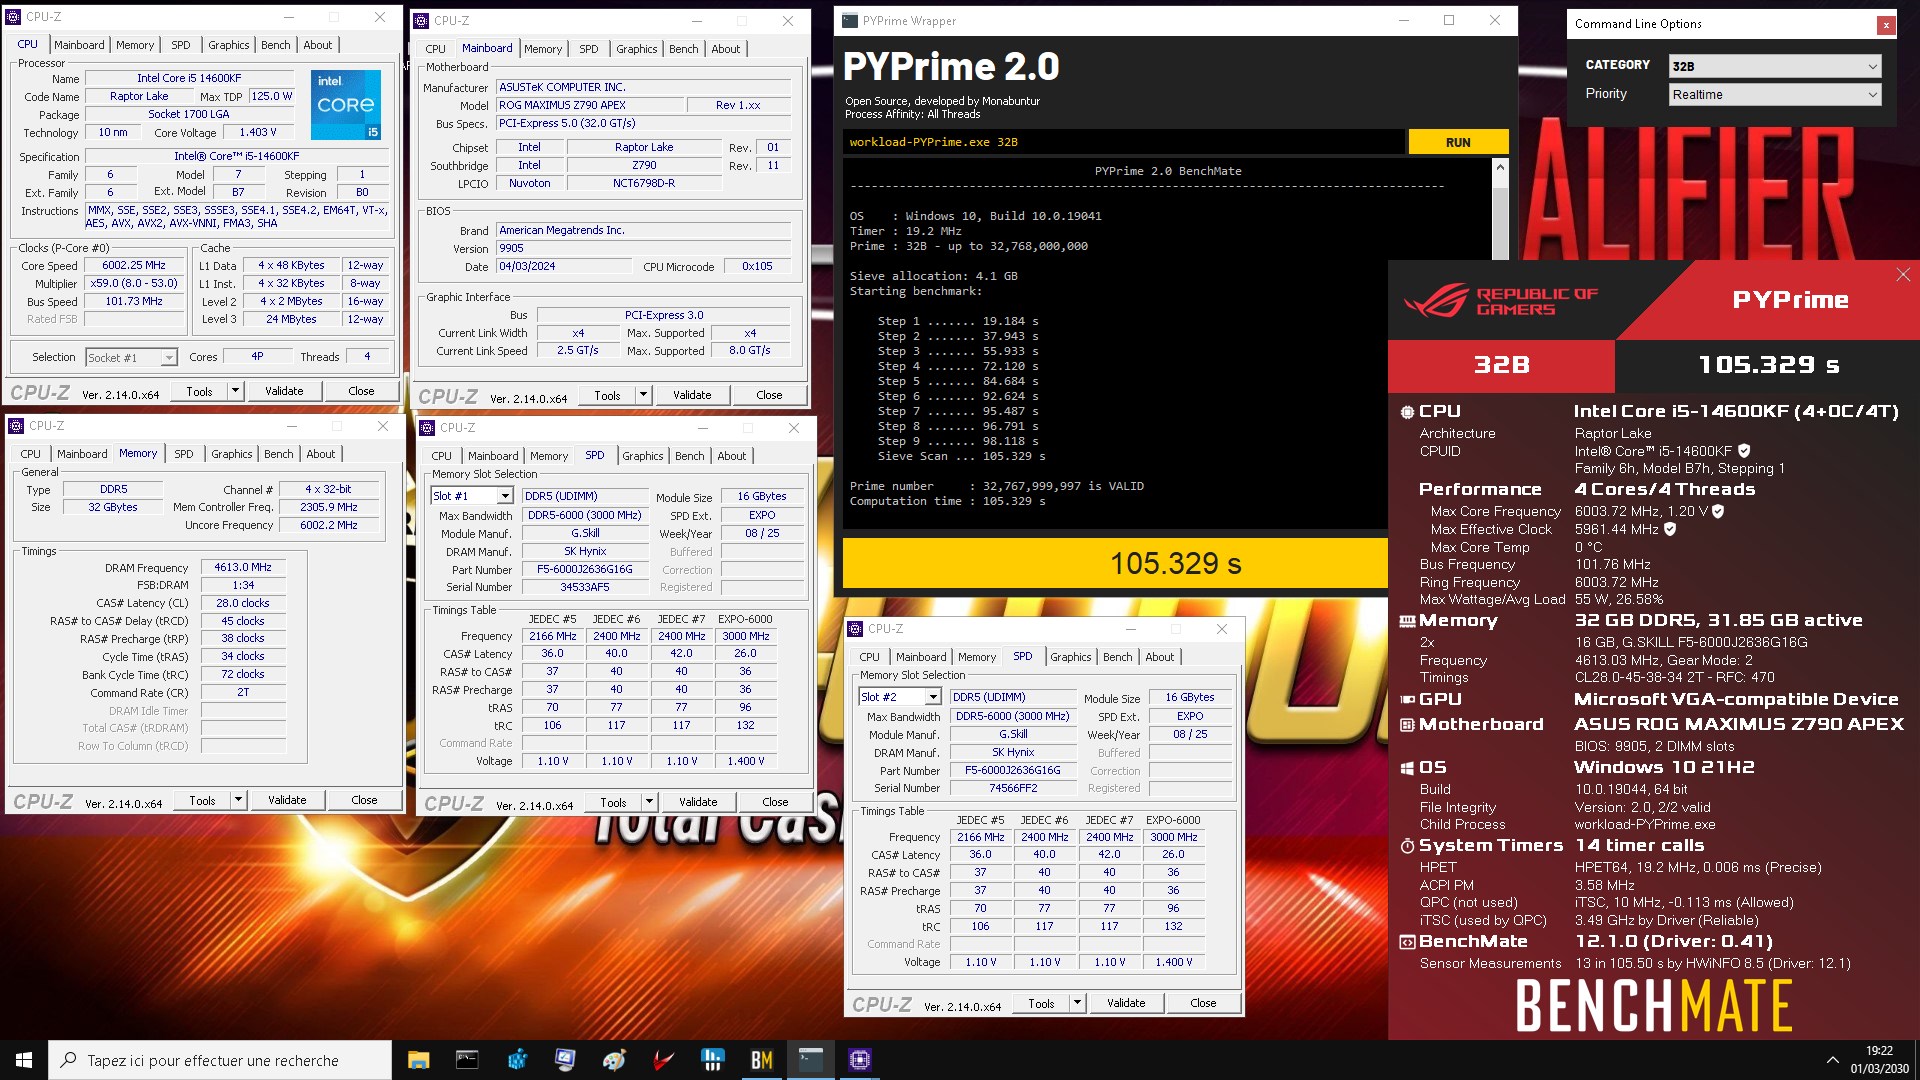Open the Priority dropdown showing Realtime
This screenshot has width=1920, height=1080.
1775,94
